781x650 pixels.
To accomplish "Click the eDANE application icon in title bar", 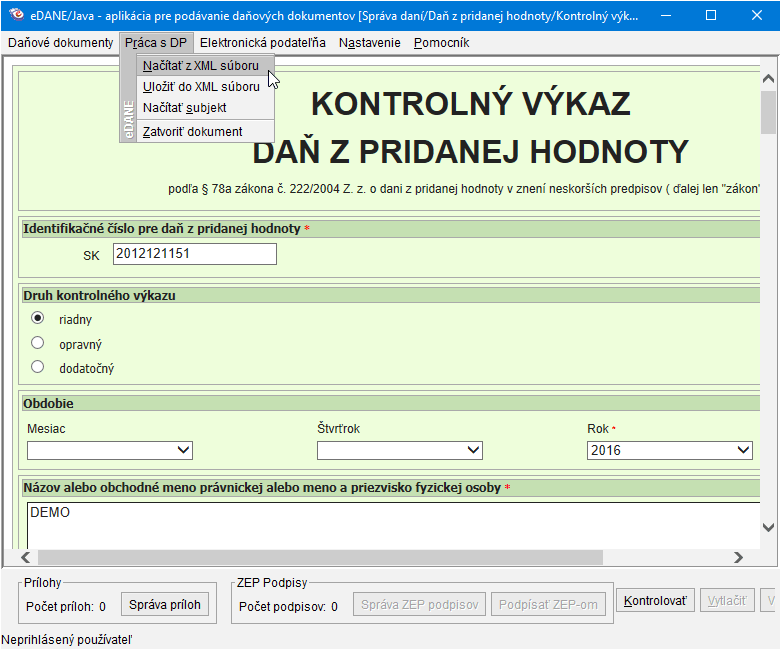I will pyautogui.click(x=15, y=16).
